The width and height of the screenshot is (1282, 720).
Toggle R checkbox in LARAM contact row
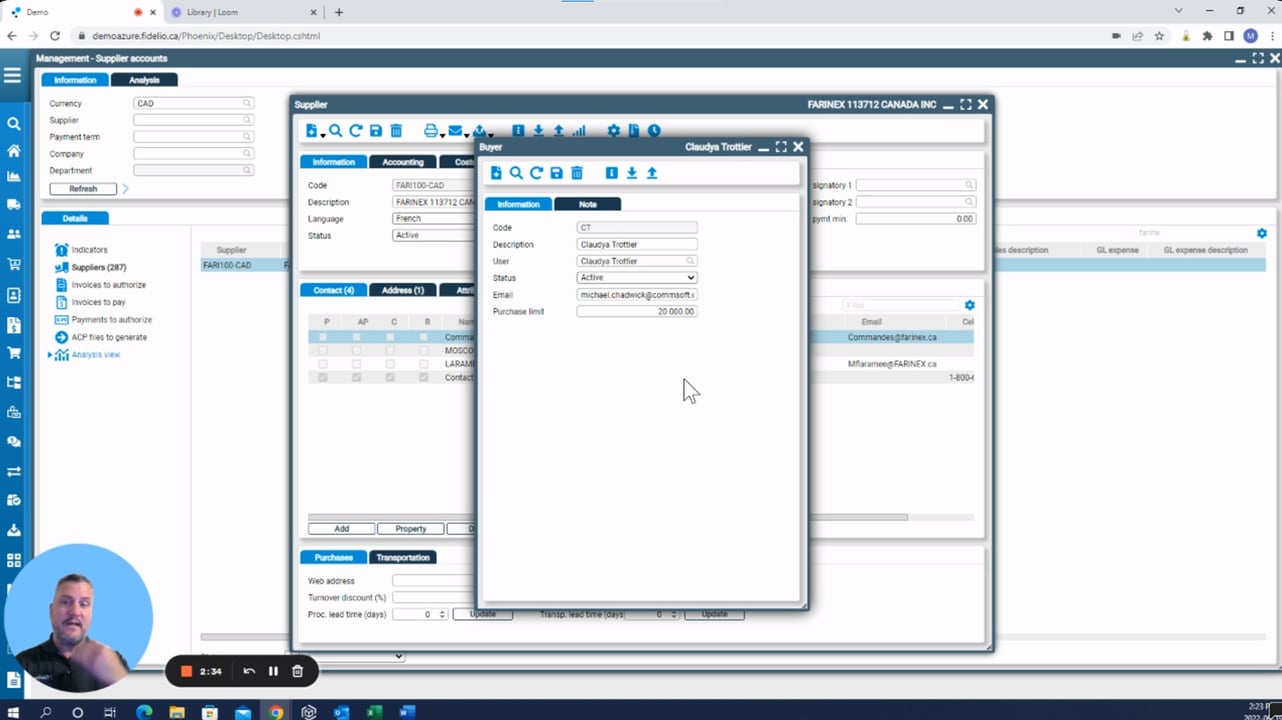click(x=424, y=364)
